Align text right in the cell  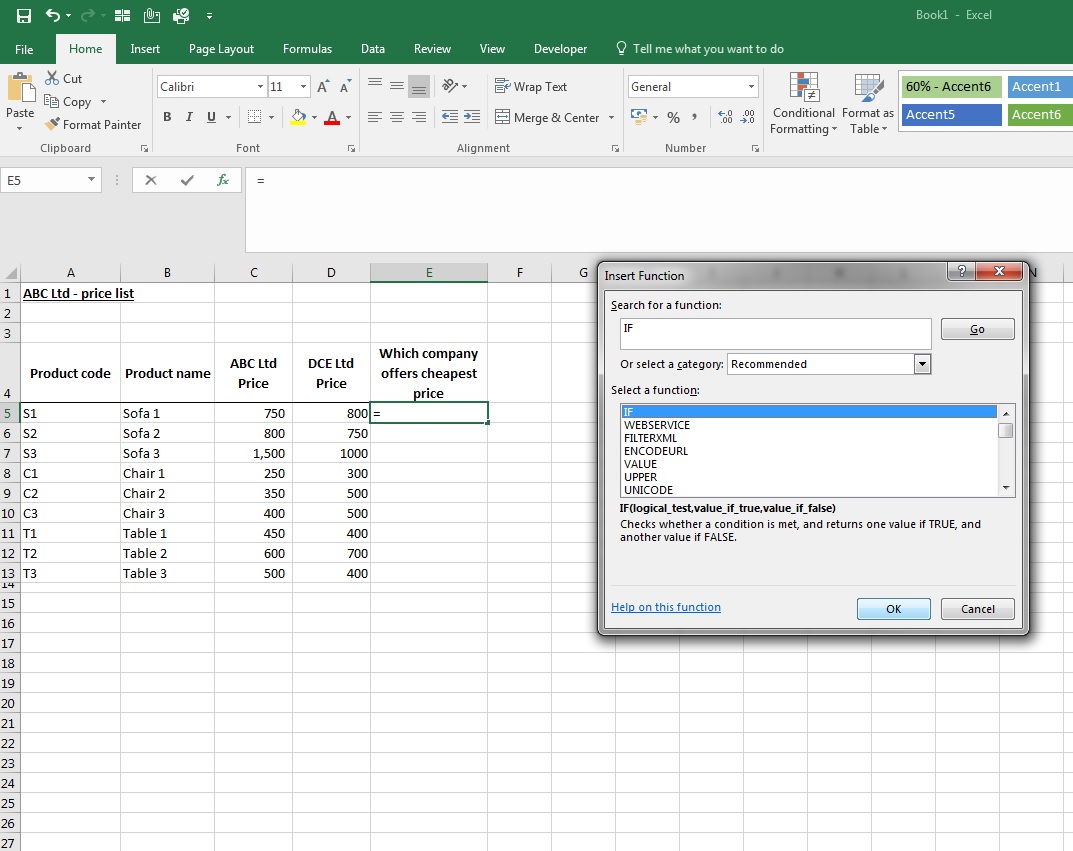click(x=419, y=117)
